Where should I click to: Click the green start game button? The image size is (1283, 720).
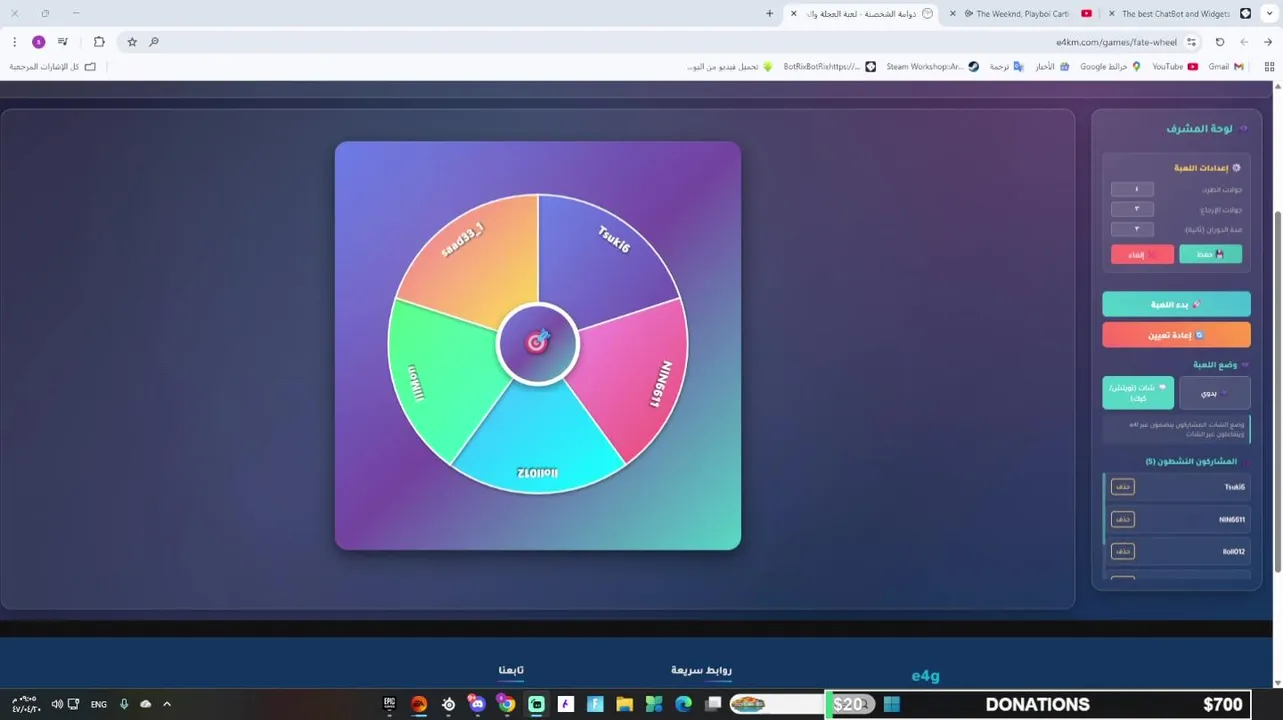1176,304
